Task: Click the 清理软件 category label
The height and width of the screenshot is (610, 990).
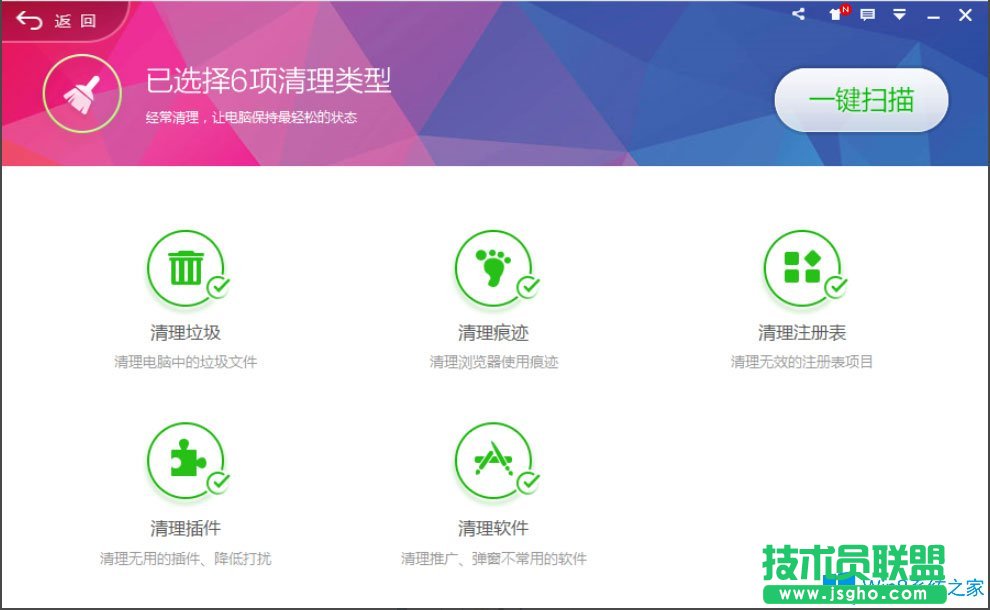Action: pyautogui.click(x=494, y=527)
